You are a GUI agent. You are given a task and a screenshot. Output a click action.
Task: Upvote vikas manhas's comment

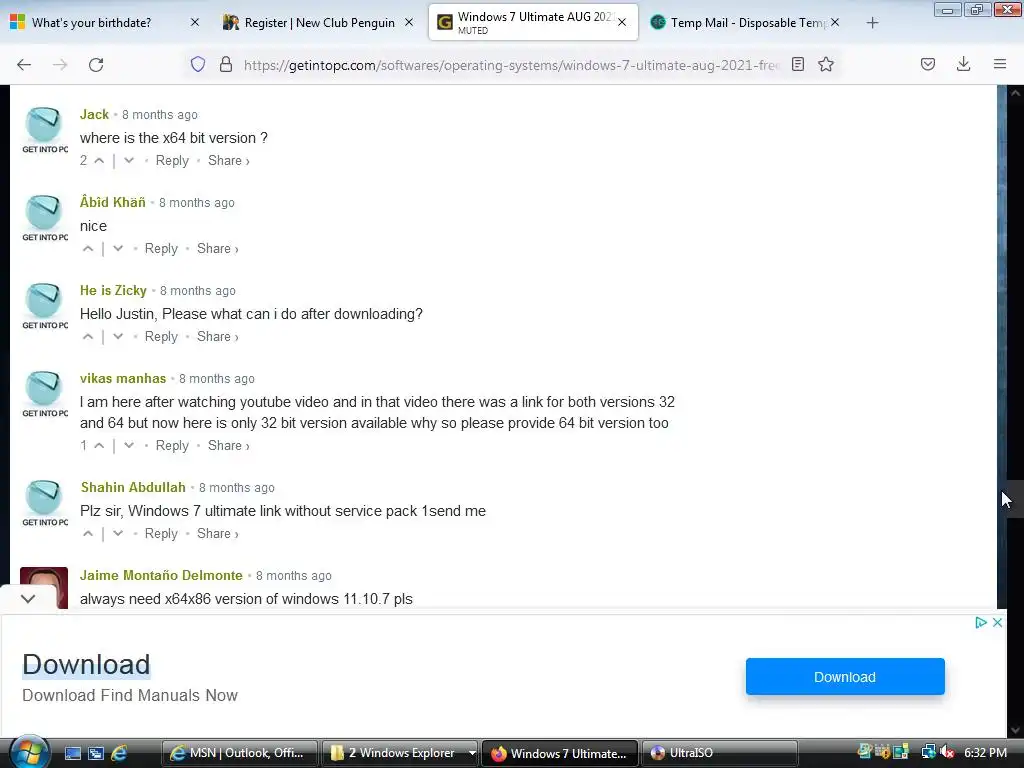point(99,446)
